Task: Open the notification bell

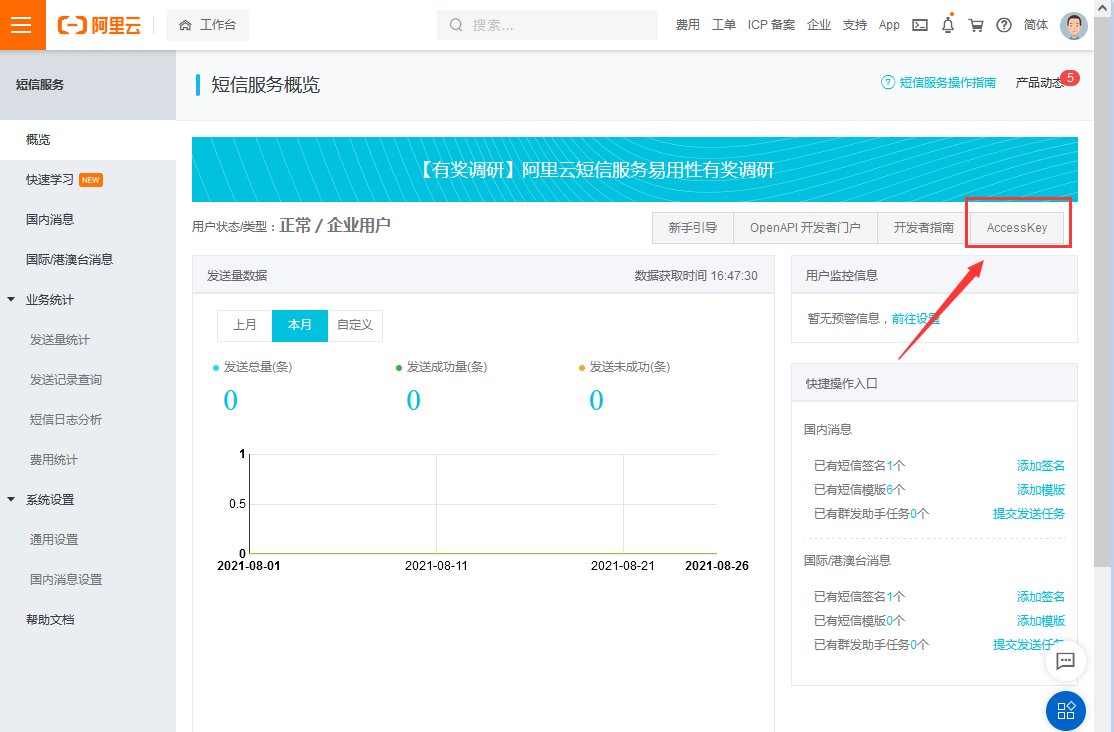Action: [x=947, y=25]
